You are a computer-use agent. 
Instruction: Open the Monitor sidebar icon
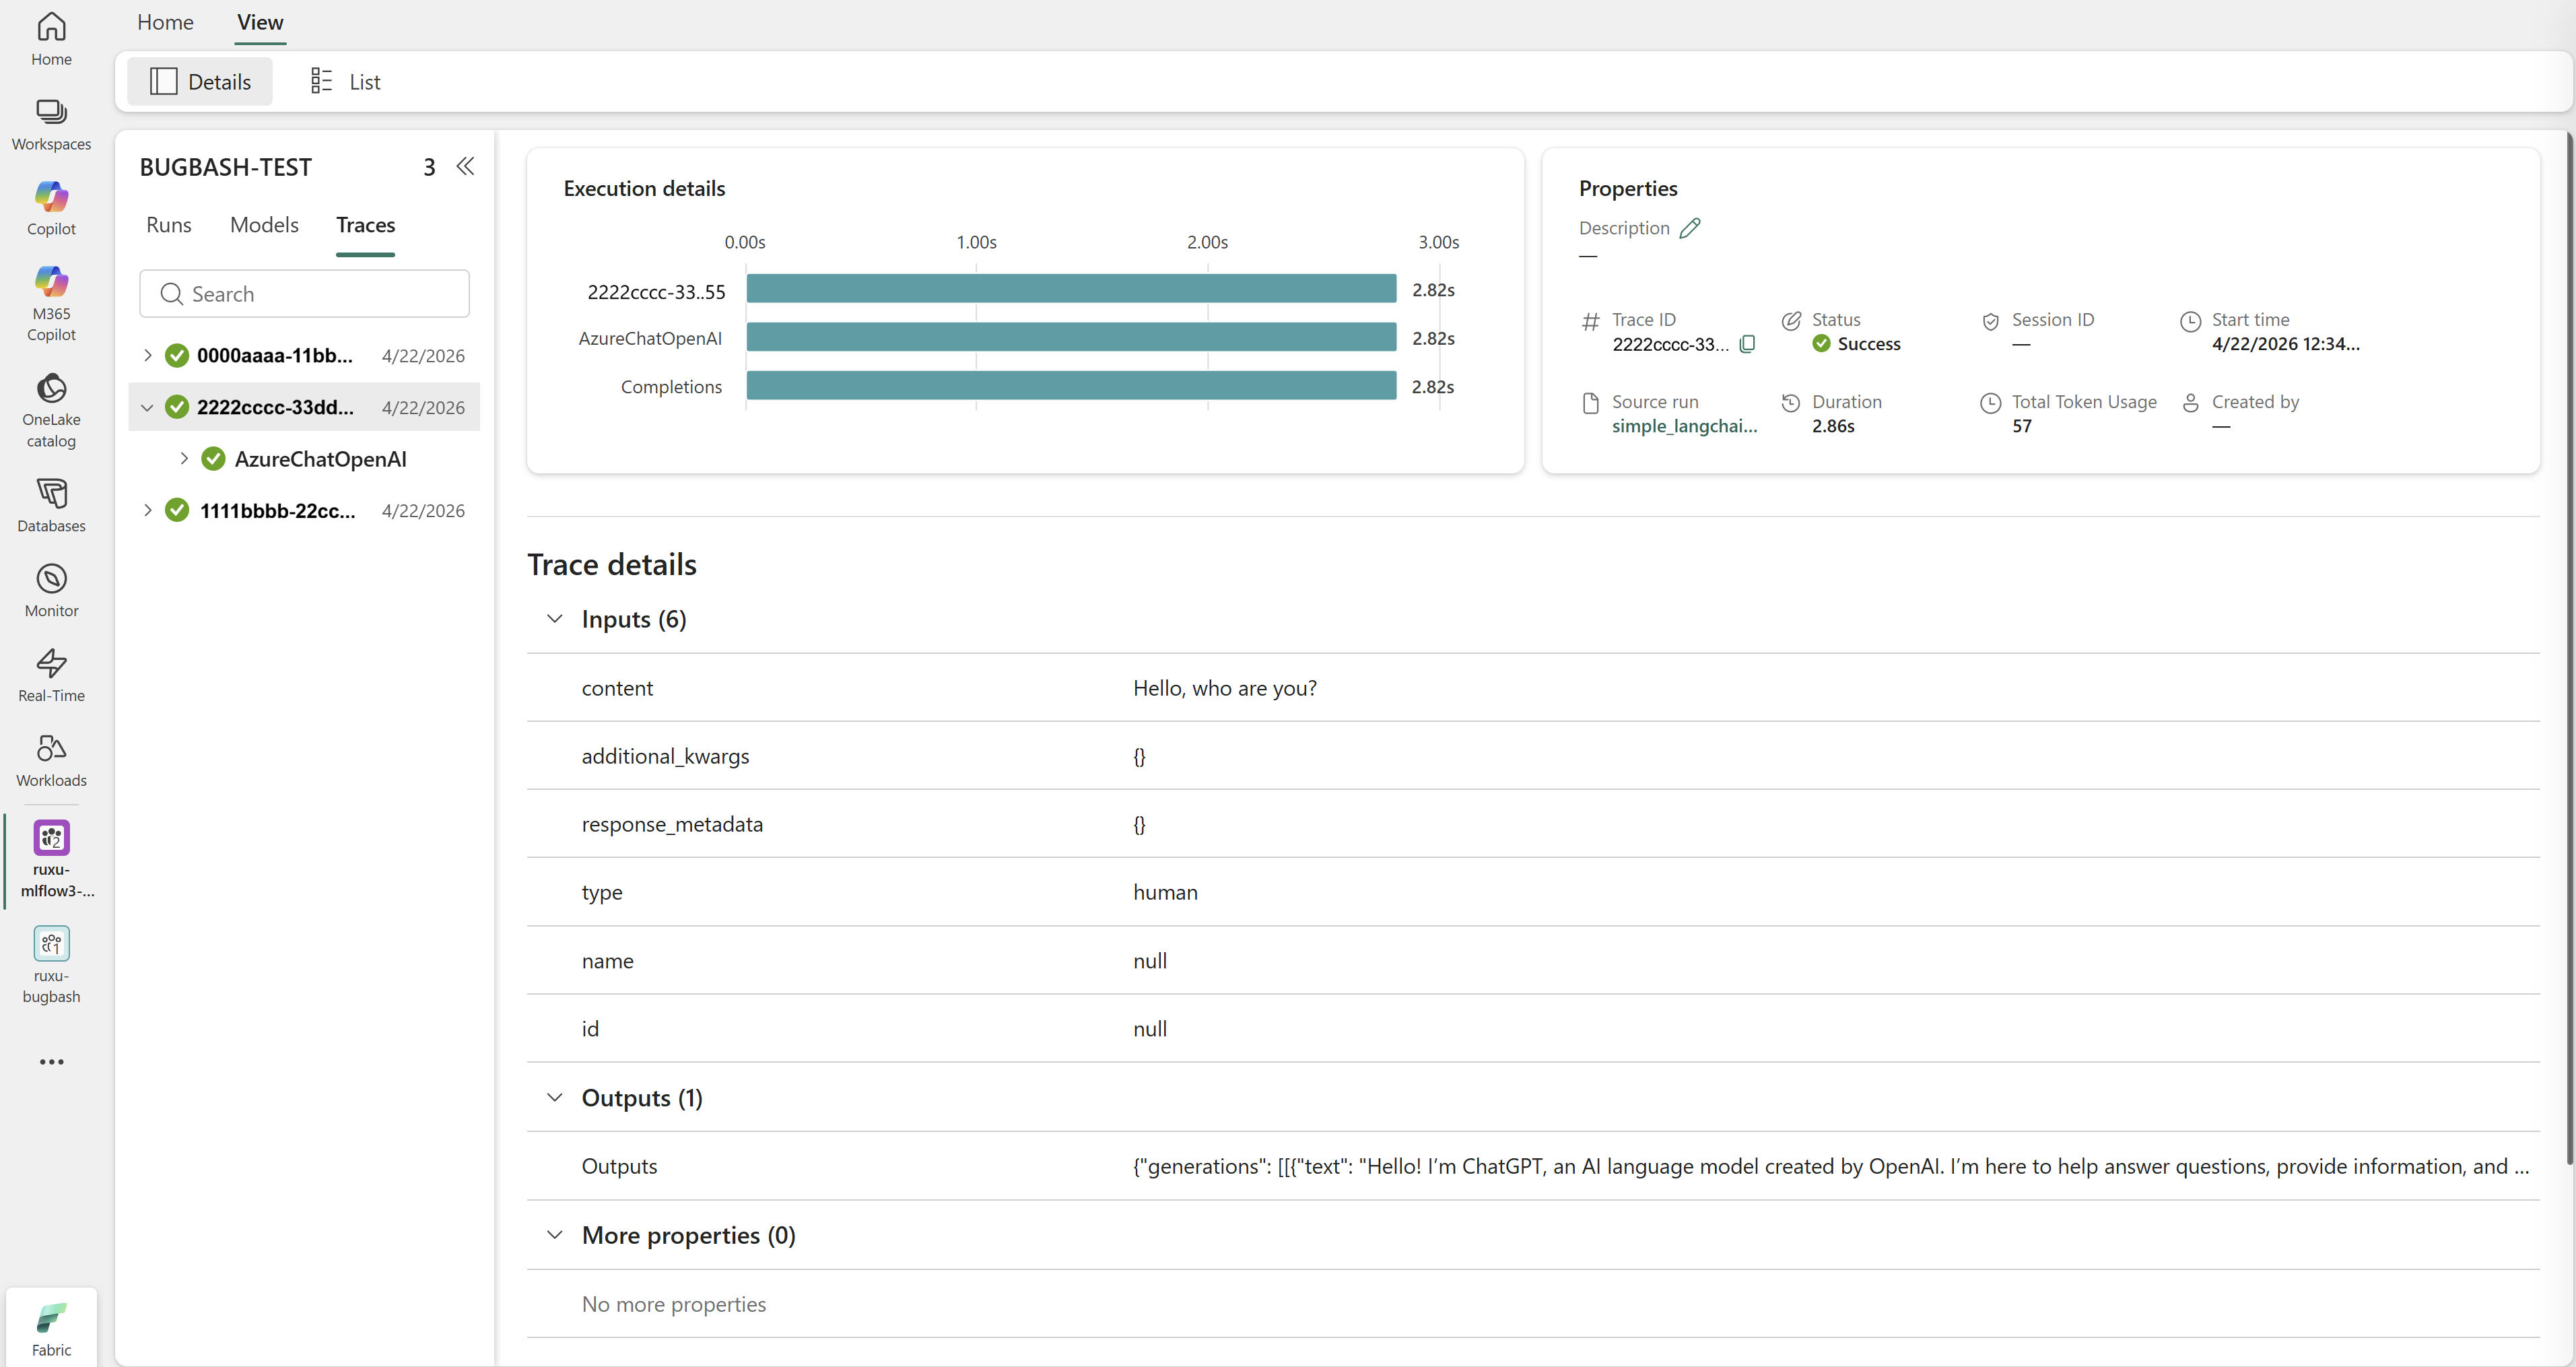(x=51, y=591)
